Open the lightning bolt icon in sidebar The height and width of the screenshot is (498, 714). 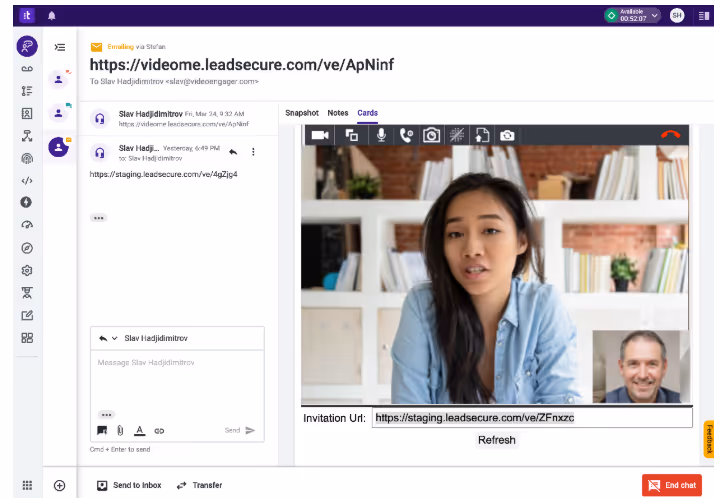pyautogui.click(x=26, y=202)
